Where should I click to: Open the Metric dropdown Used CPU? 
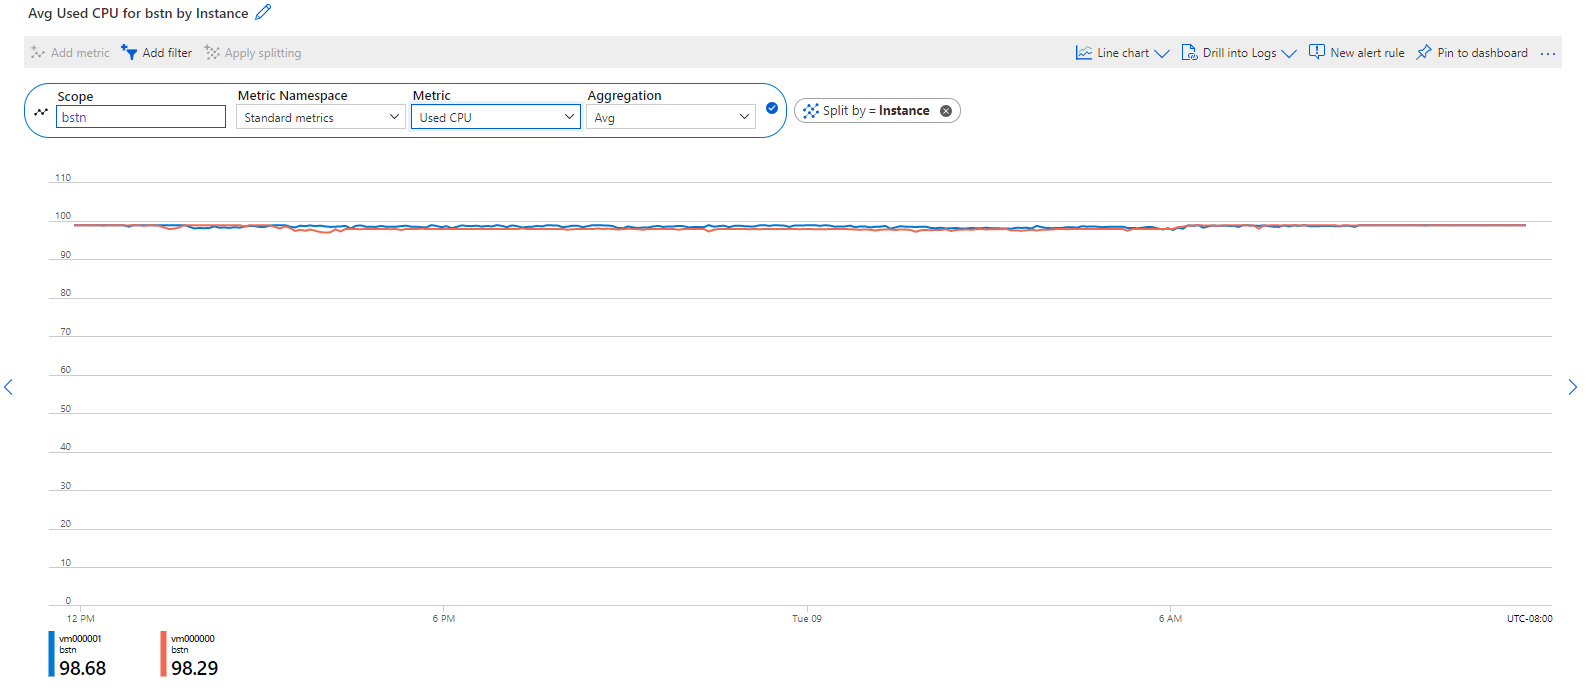click(496, 117)
